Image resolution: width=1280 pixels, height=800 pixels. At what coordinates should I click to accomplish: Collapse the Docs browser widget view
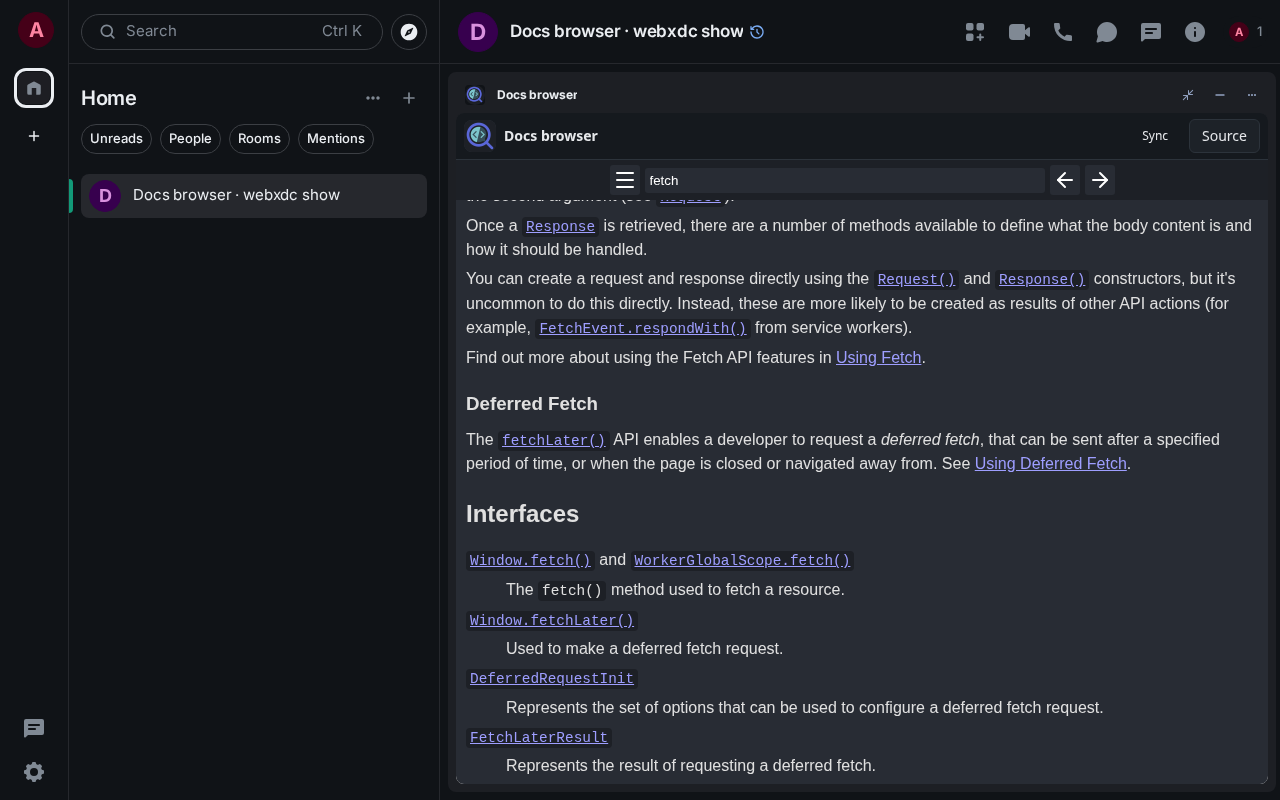pyautogui.click(x=1188, y=95)
